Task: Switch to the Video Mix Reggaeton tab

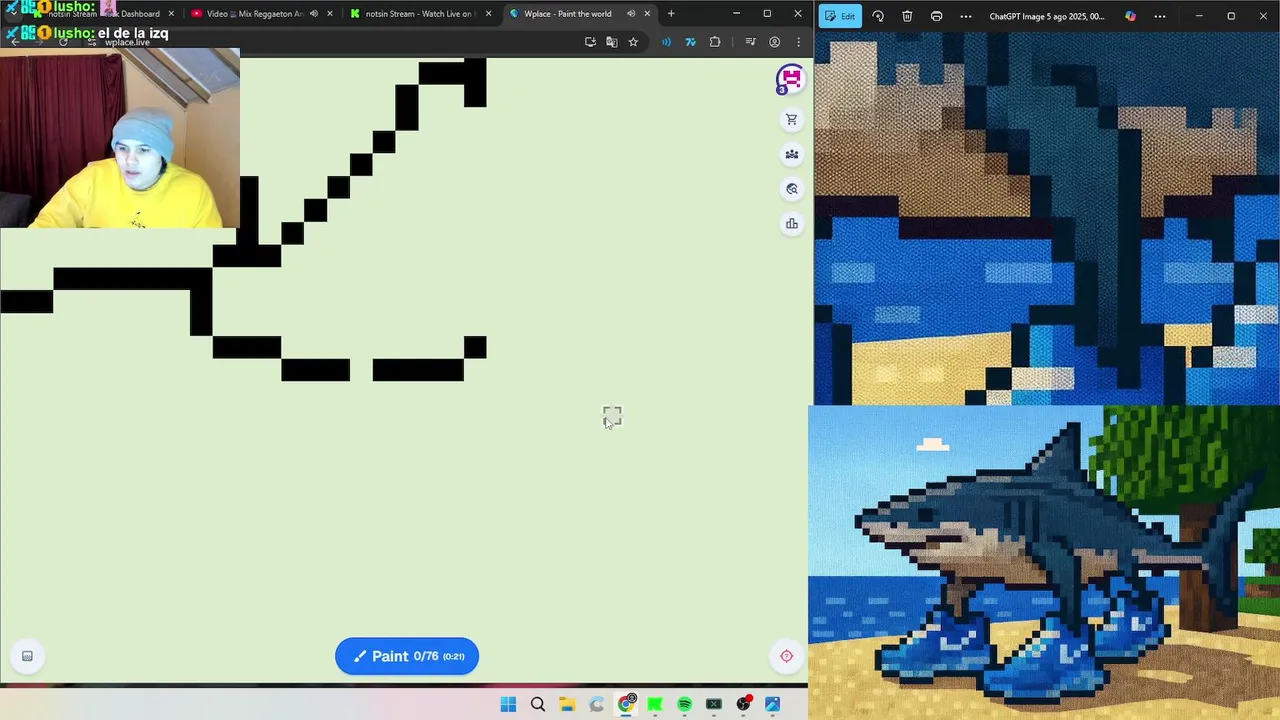Action: click(x=255, y=14)
